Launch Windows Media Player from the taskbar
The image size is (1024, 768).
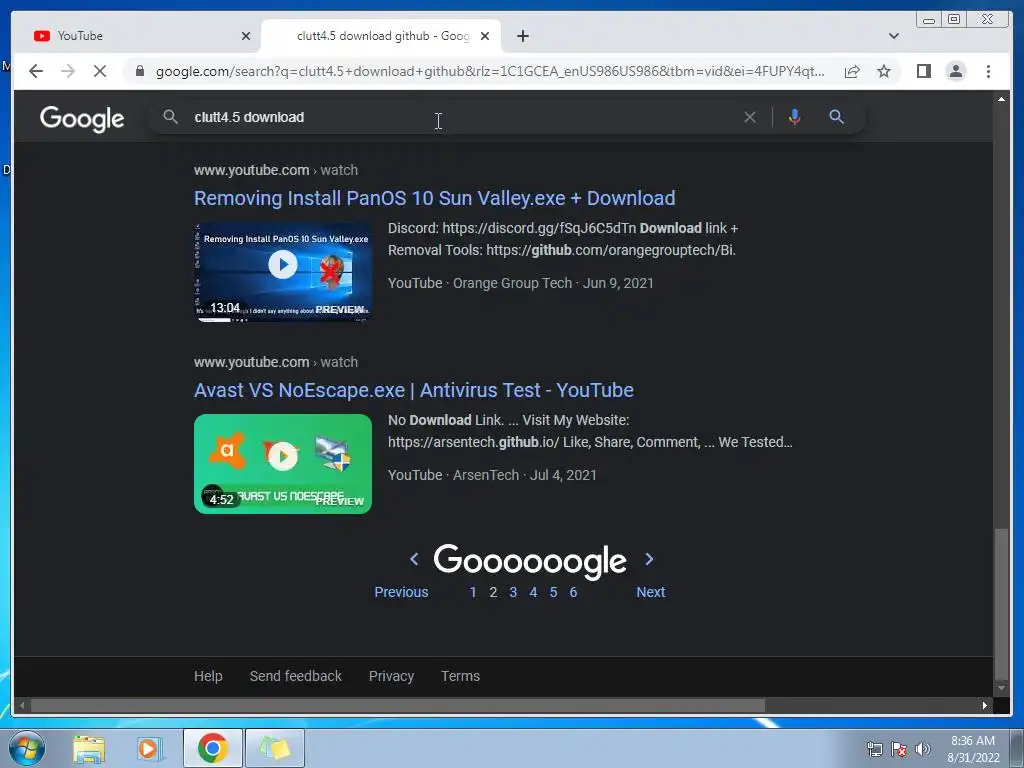tap(149, 748)
